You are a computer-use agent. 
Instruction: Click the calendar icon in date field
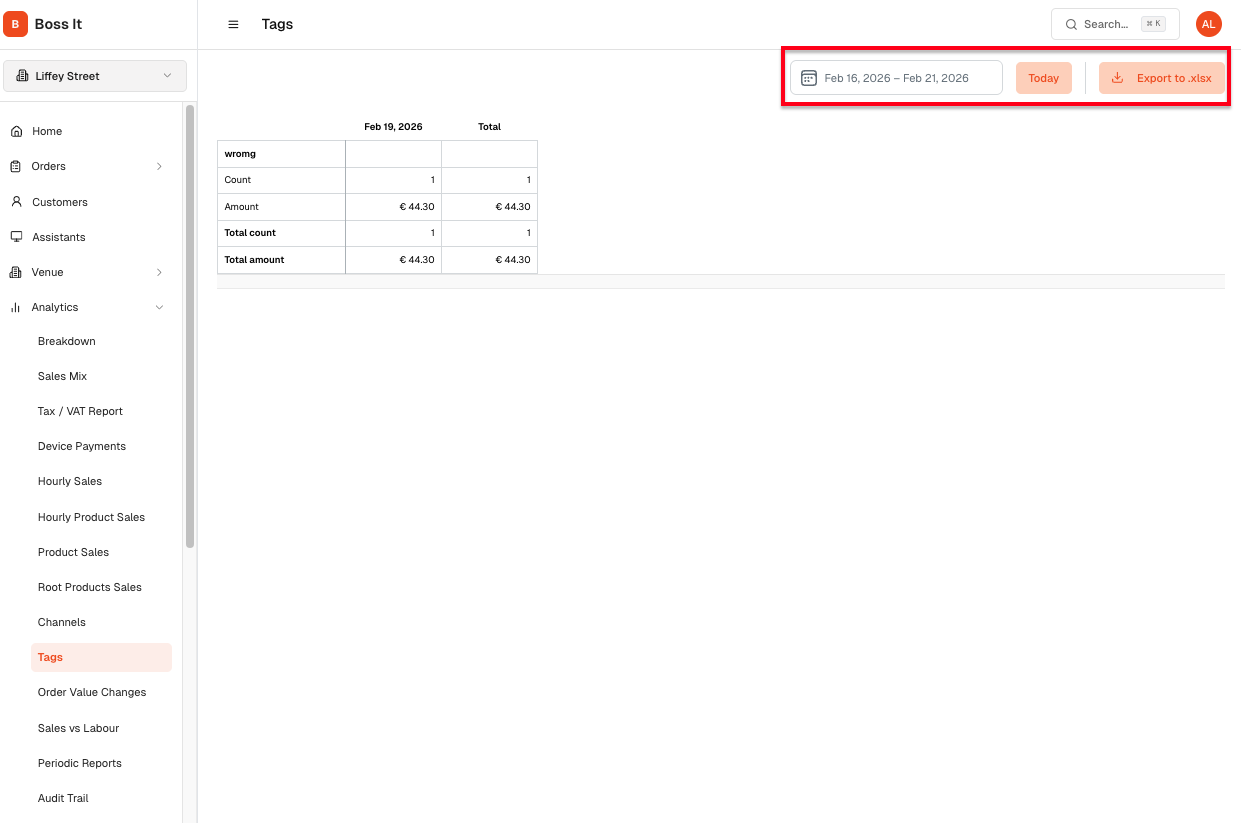click(809, 78)
